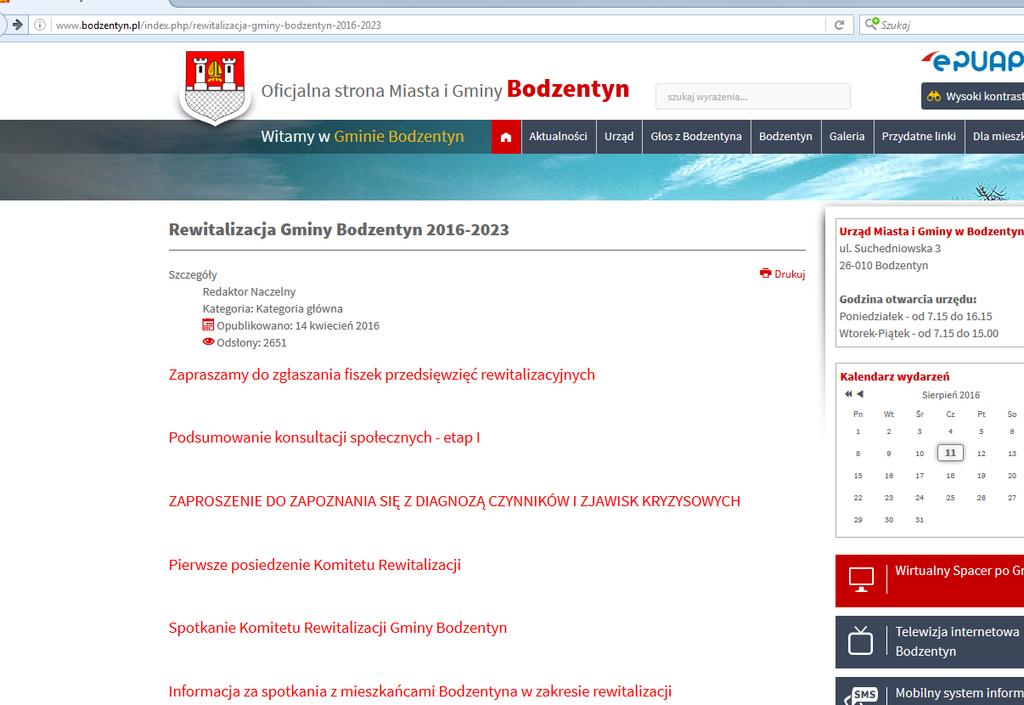The width and height of the screenshot is (1024, 705).
Task: Click the browser forward arrow button
Action: [x=16, y=25]
